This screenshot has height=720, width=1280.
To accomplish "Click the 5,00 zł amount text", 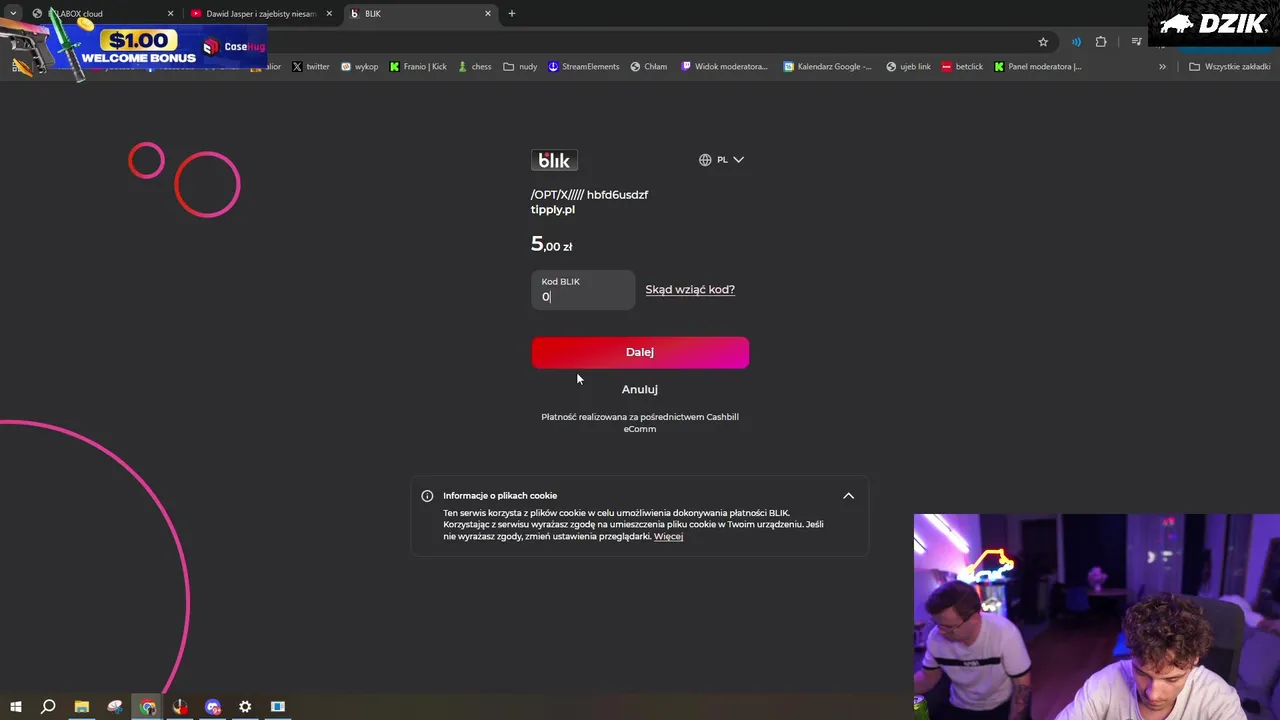I will click(x=552, y=244).
